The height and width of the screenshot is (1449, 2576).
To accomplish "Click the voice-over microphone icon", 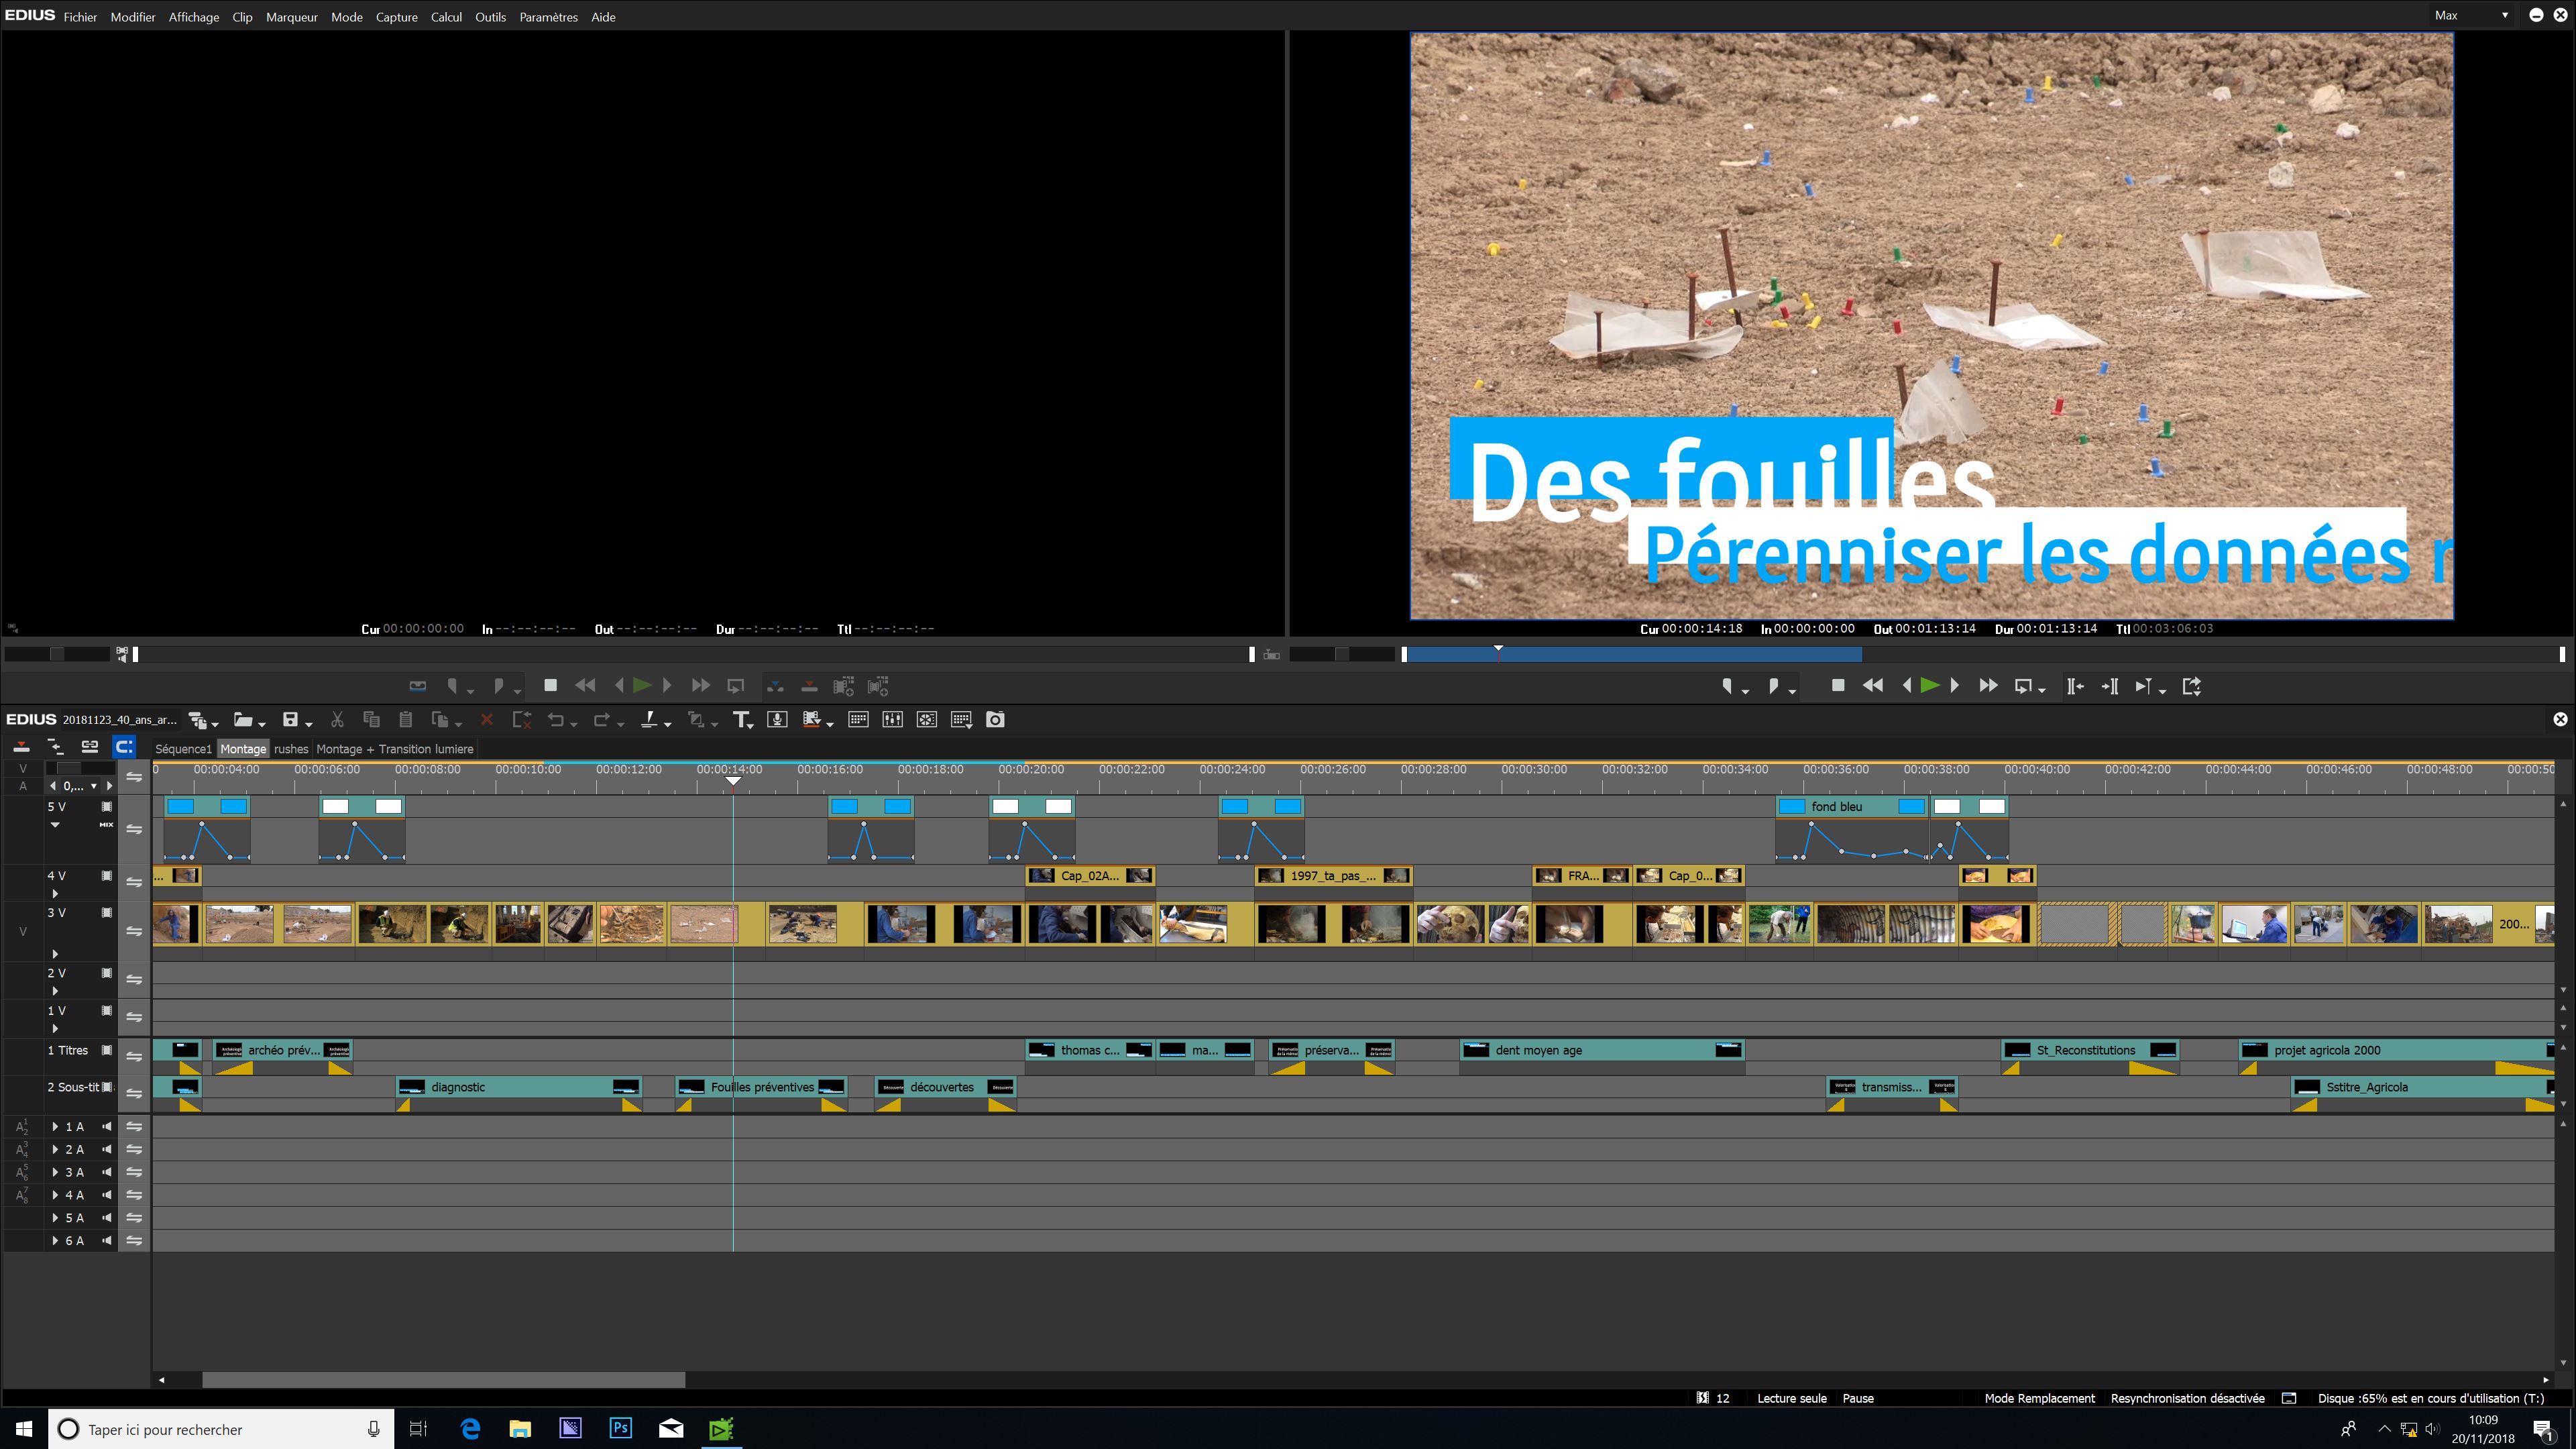I will click(777, 720).
